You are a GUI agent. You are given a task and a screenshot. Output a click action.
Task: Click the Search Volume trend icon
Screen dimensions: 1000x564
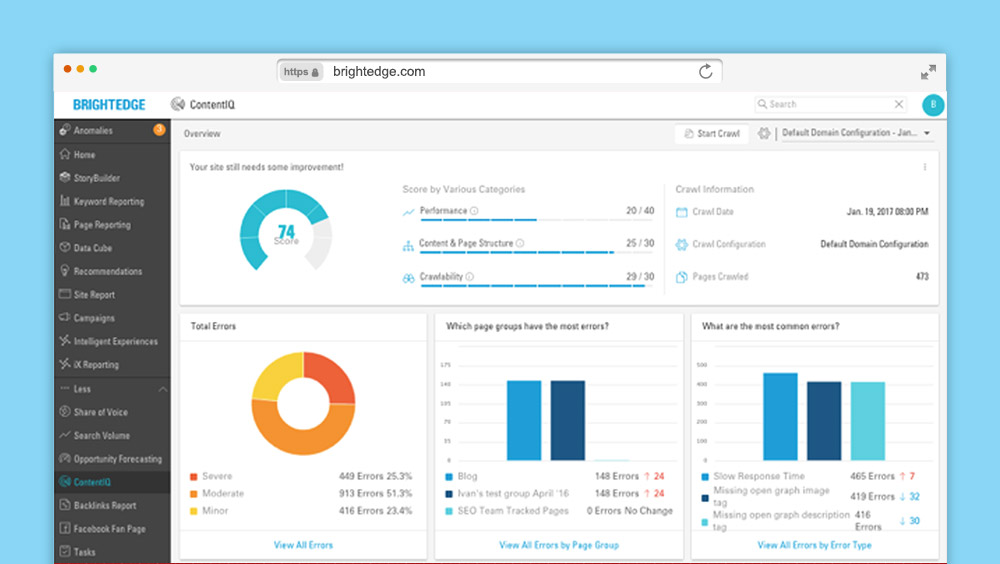[x=64, y=435]
